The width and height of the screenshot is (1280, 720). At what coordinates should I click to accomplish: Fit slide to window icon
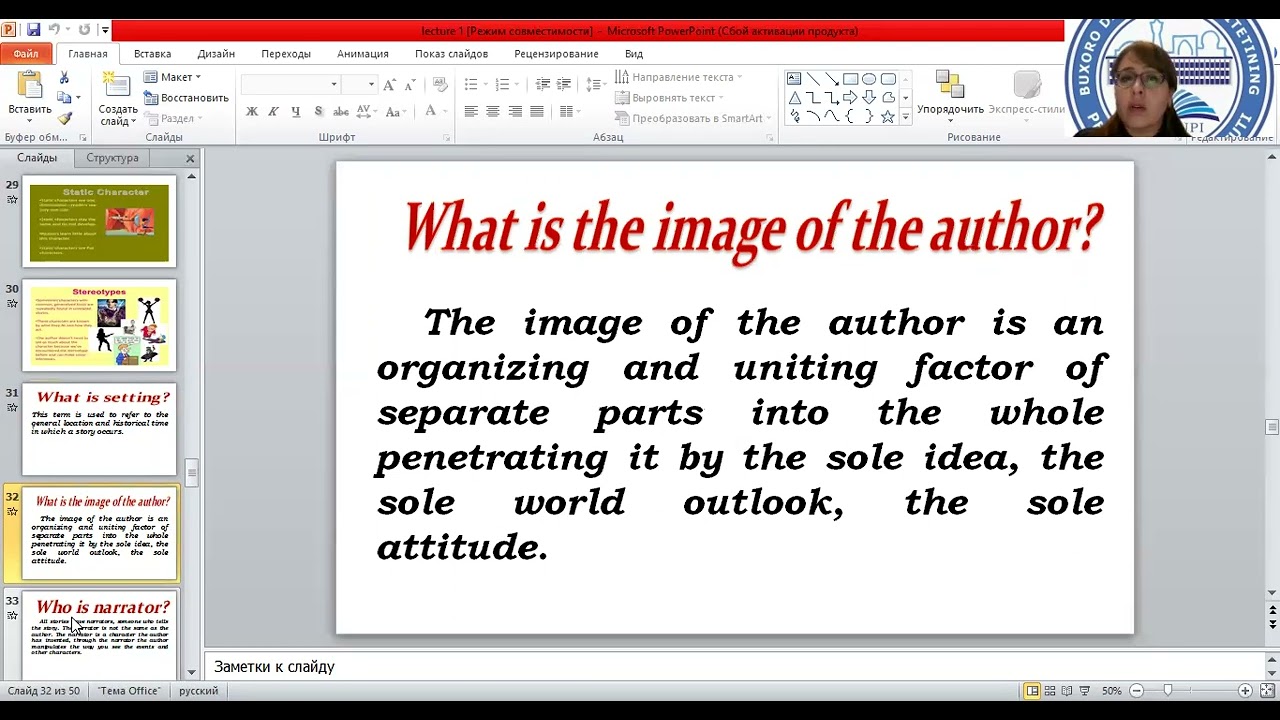[1266, 691]
